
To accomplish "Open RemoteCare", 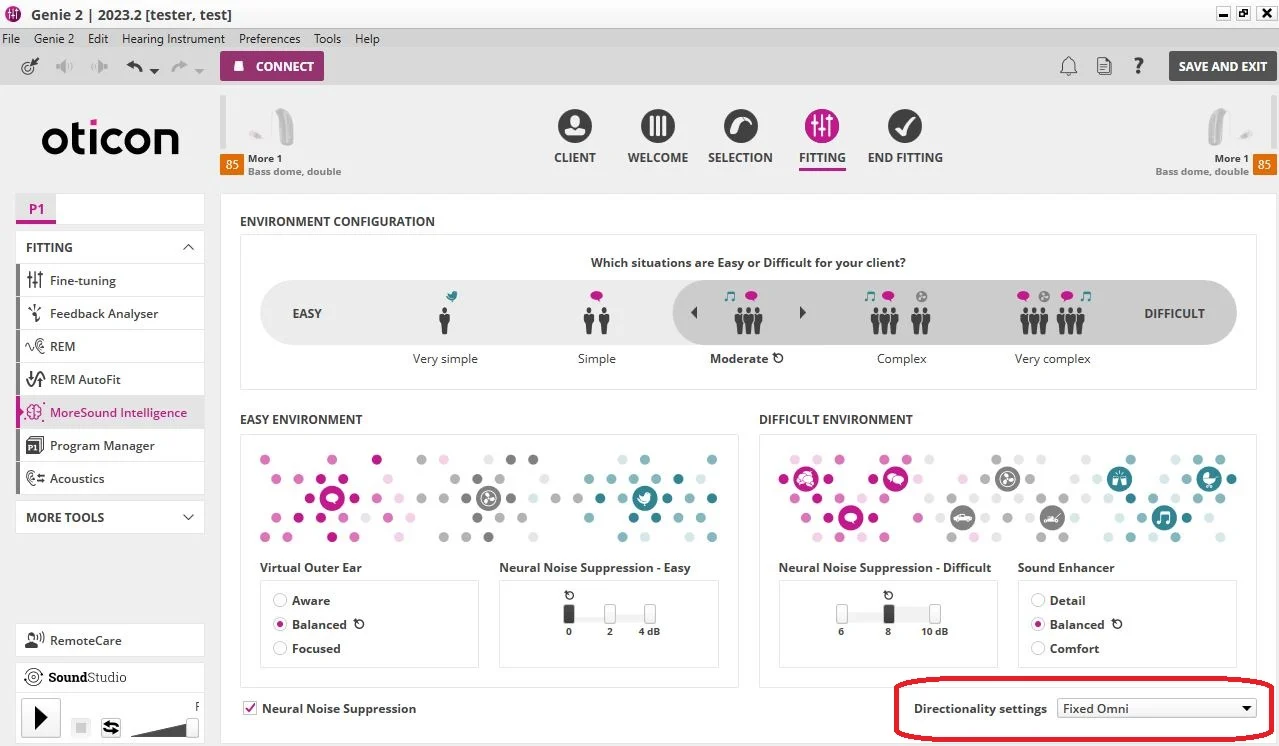I will coord(110,640).
